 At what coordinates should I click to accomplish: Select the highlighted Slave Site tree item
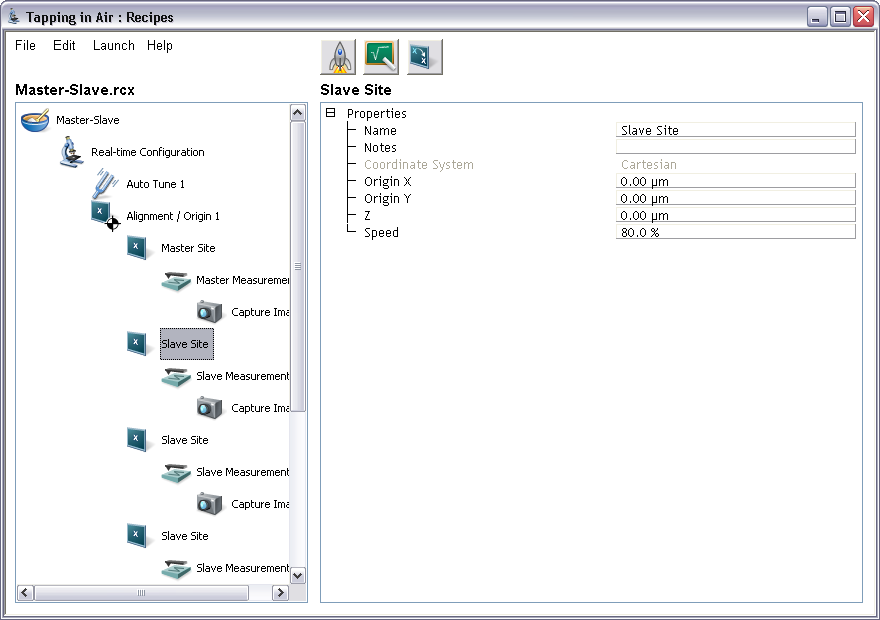pos(185,344)
